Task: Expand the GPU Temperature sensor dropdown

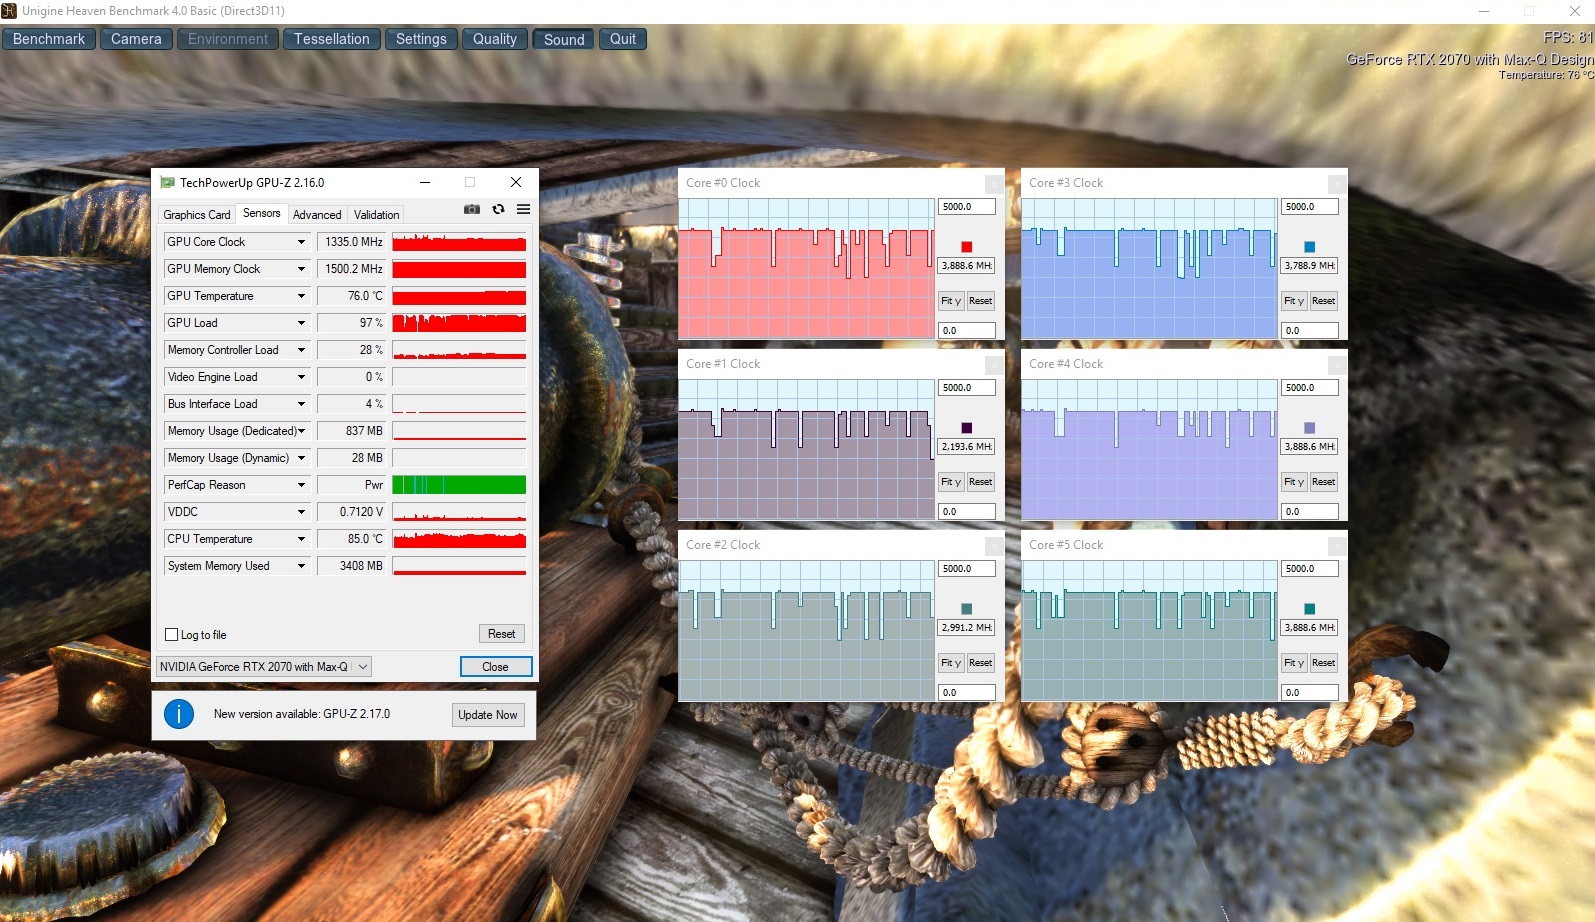Action: click(x=301, y=296)
